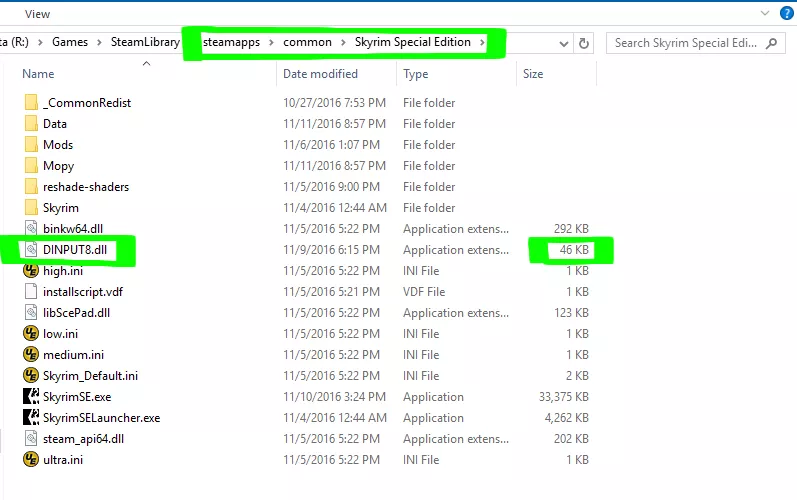Click the steamapps breadcrumb segment
This screenshot has width=797, height=500.
[x=231, y=42]
